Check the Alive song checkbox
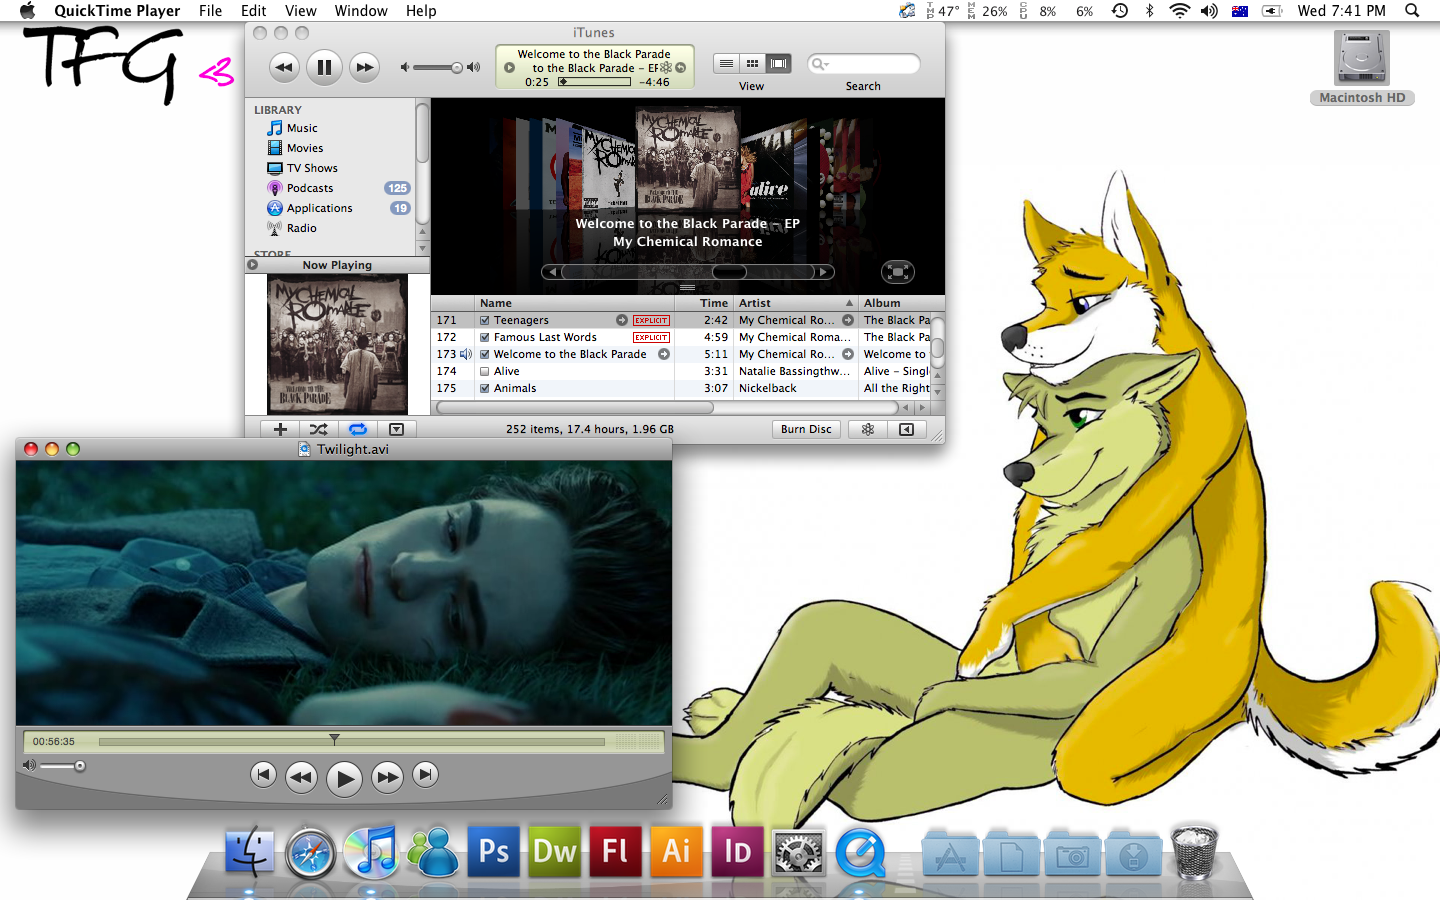The width and height of the screenshot is (1440, 900). pos(485,372)
